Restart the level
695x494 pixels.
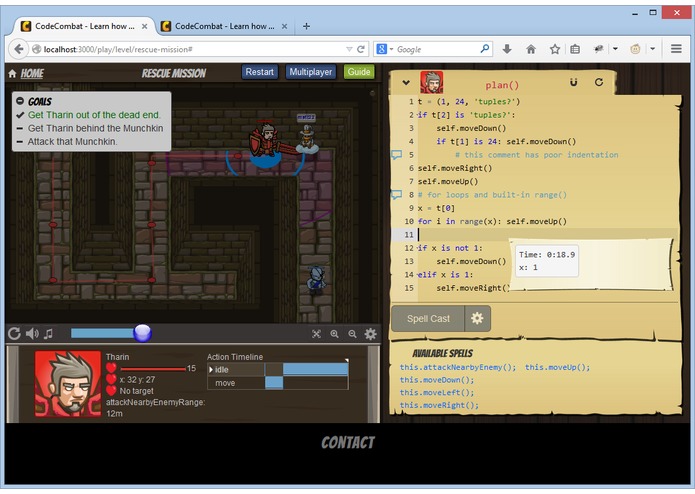click(260, 72)
